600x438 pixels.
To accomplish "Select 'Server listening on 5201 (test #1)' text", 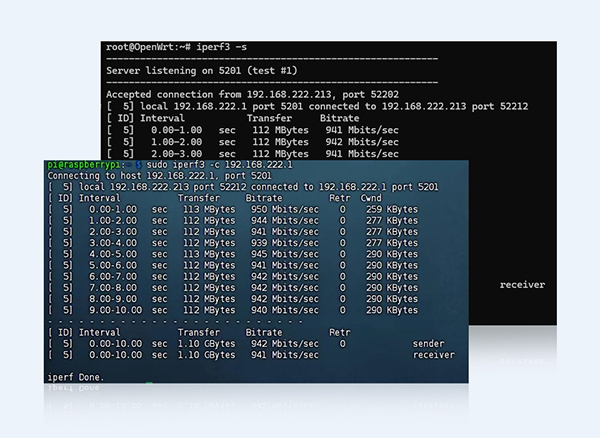I will click(x=202, y=71).
